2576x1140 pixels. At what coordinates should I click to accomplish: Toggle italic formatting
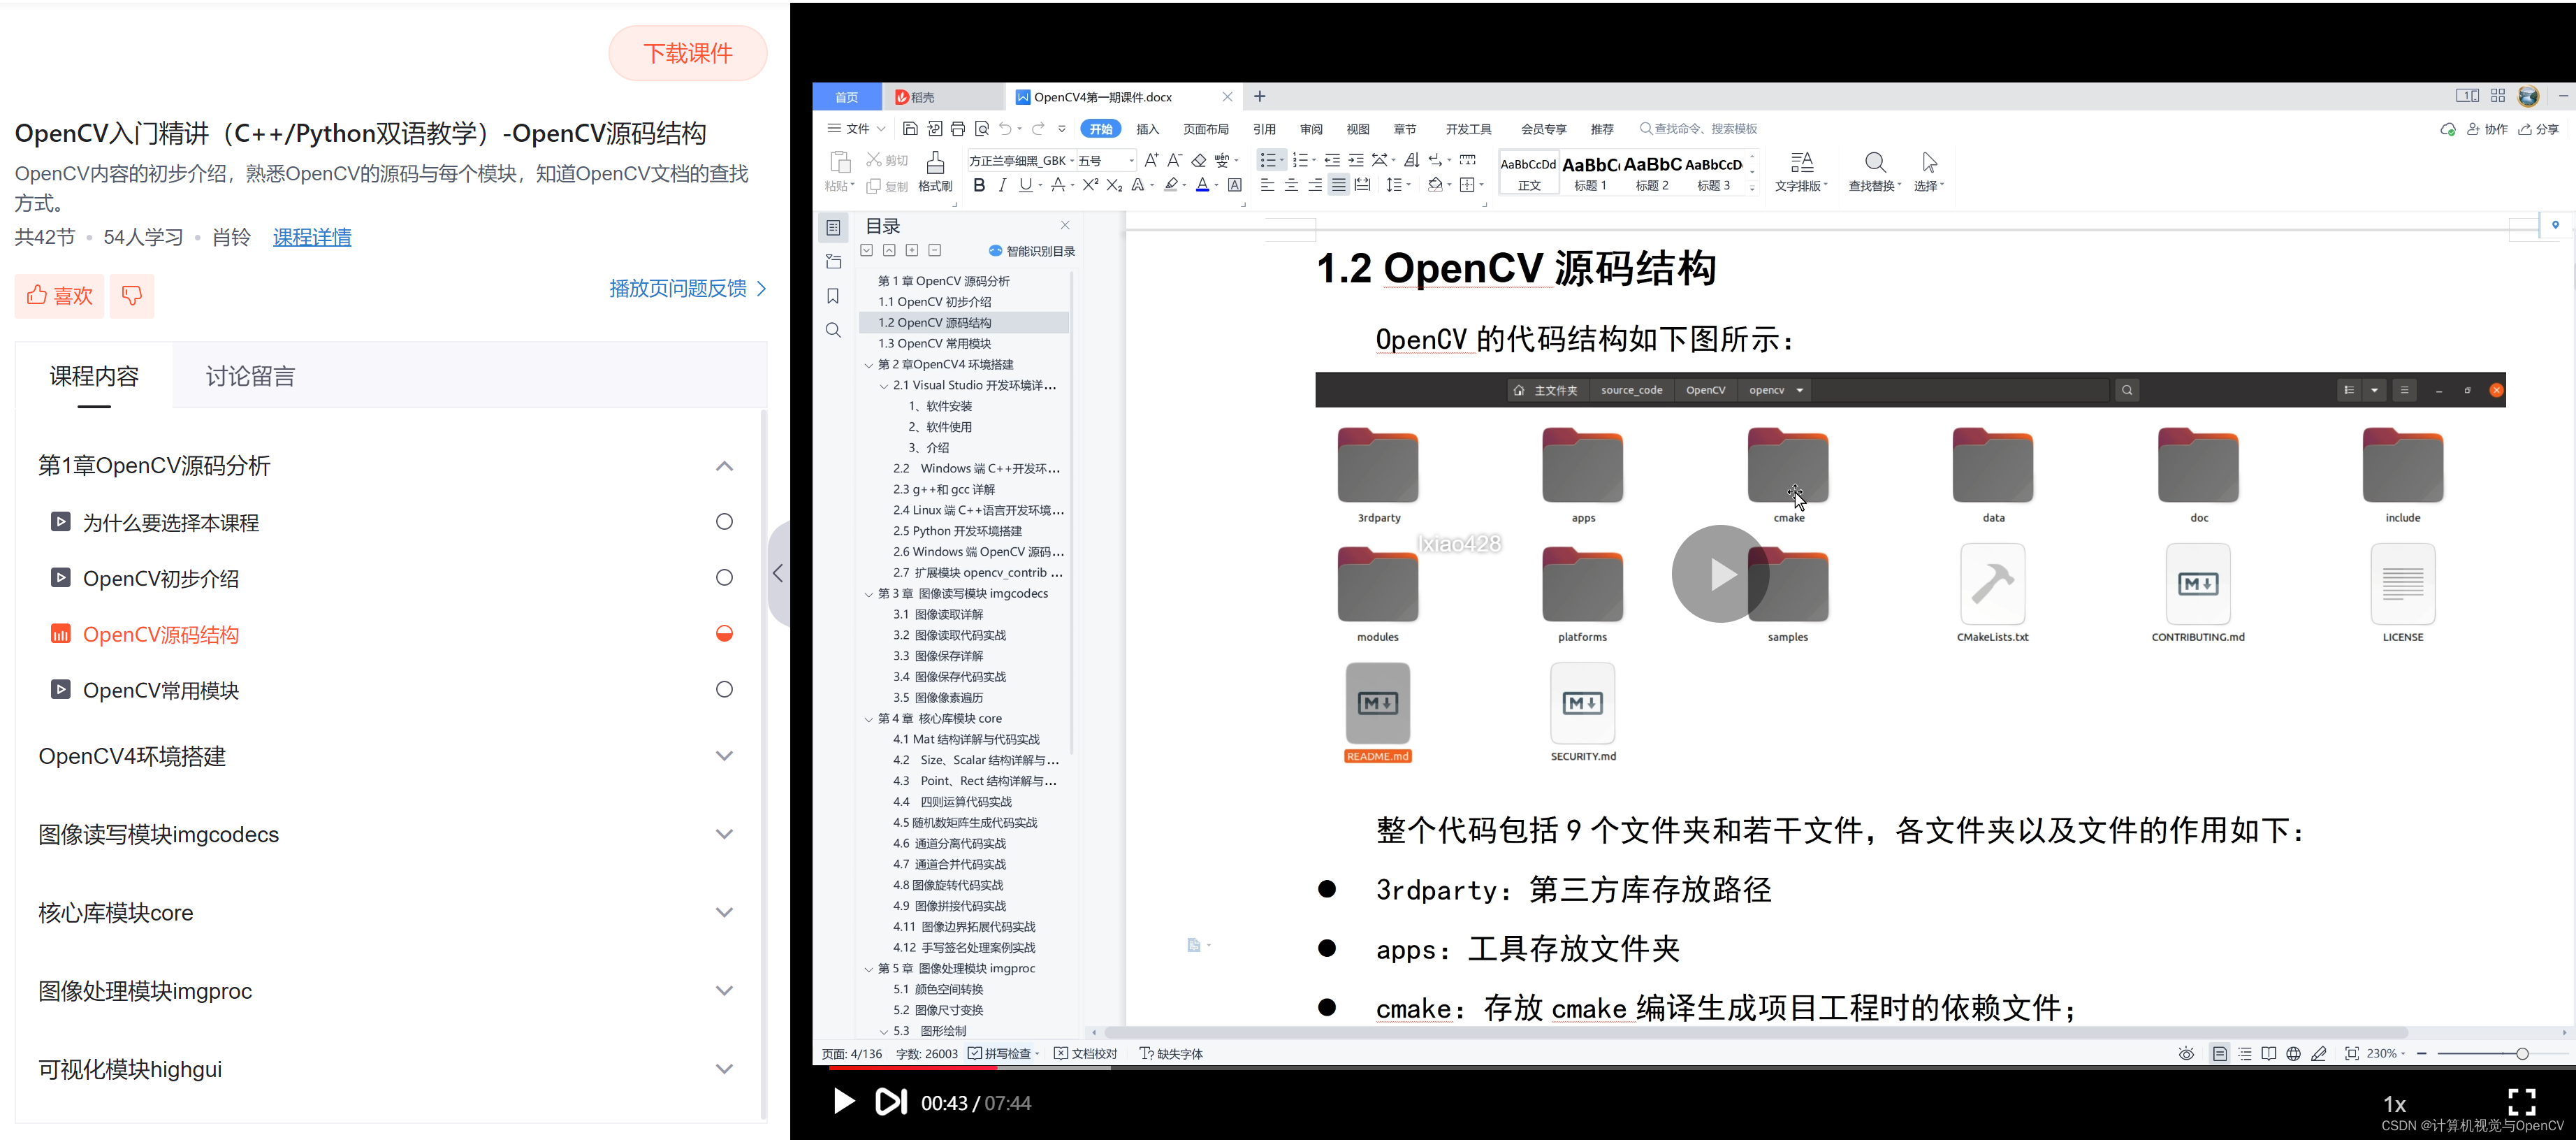click(1002, 185)
